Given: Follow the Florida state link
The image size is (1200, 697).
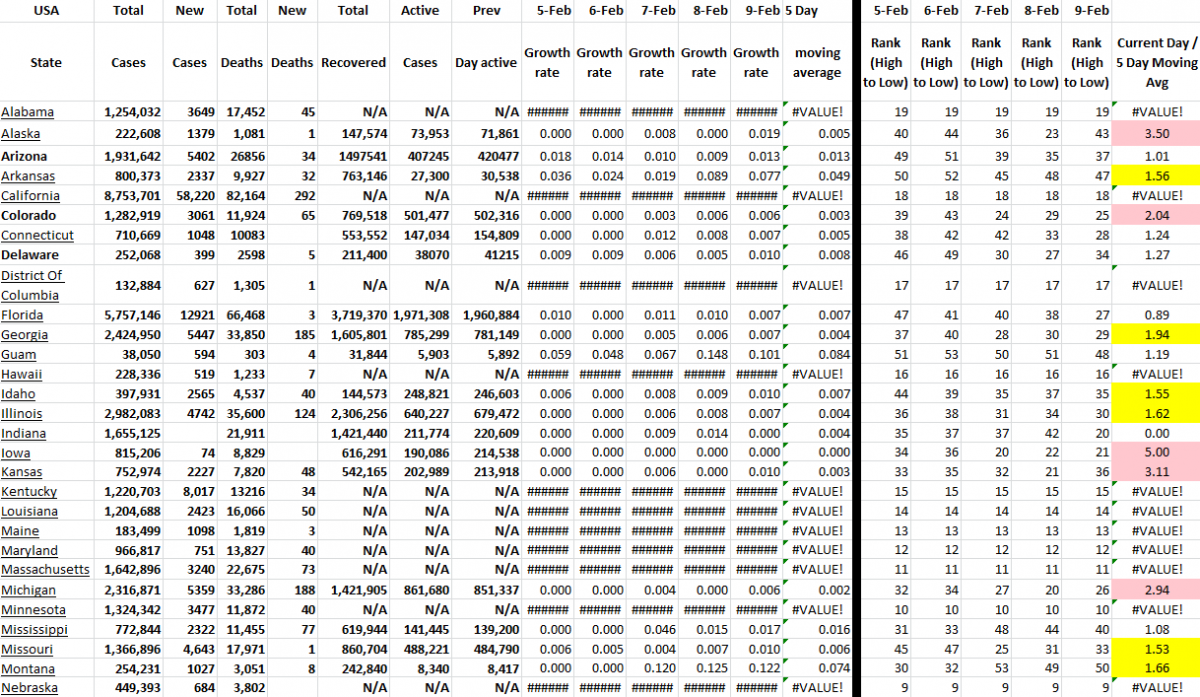Looking at the screenshot, I should coord(23,315).
